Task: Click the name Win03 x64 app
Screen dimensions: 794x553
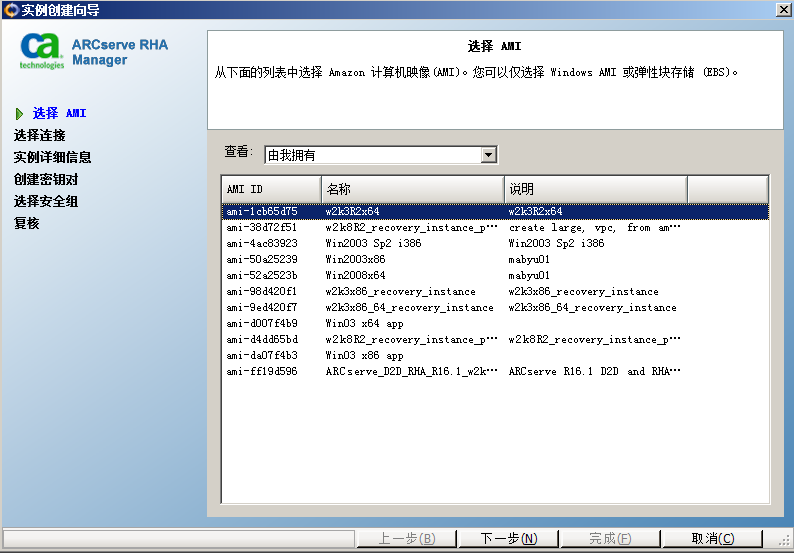Action: coord(364,324)
